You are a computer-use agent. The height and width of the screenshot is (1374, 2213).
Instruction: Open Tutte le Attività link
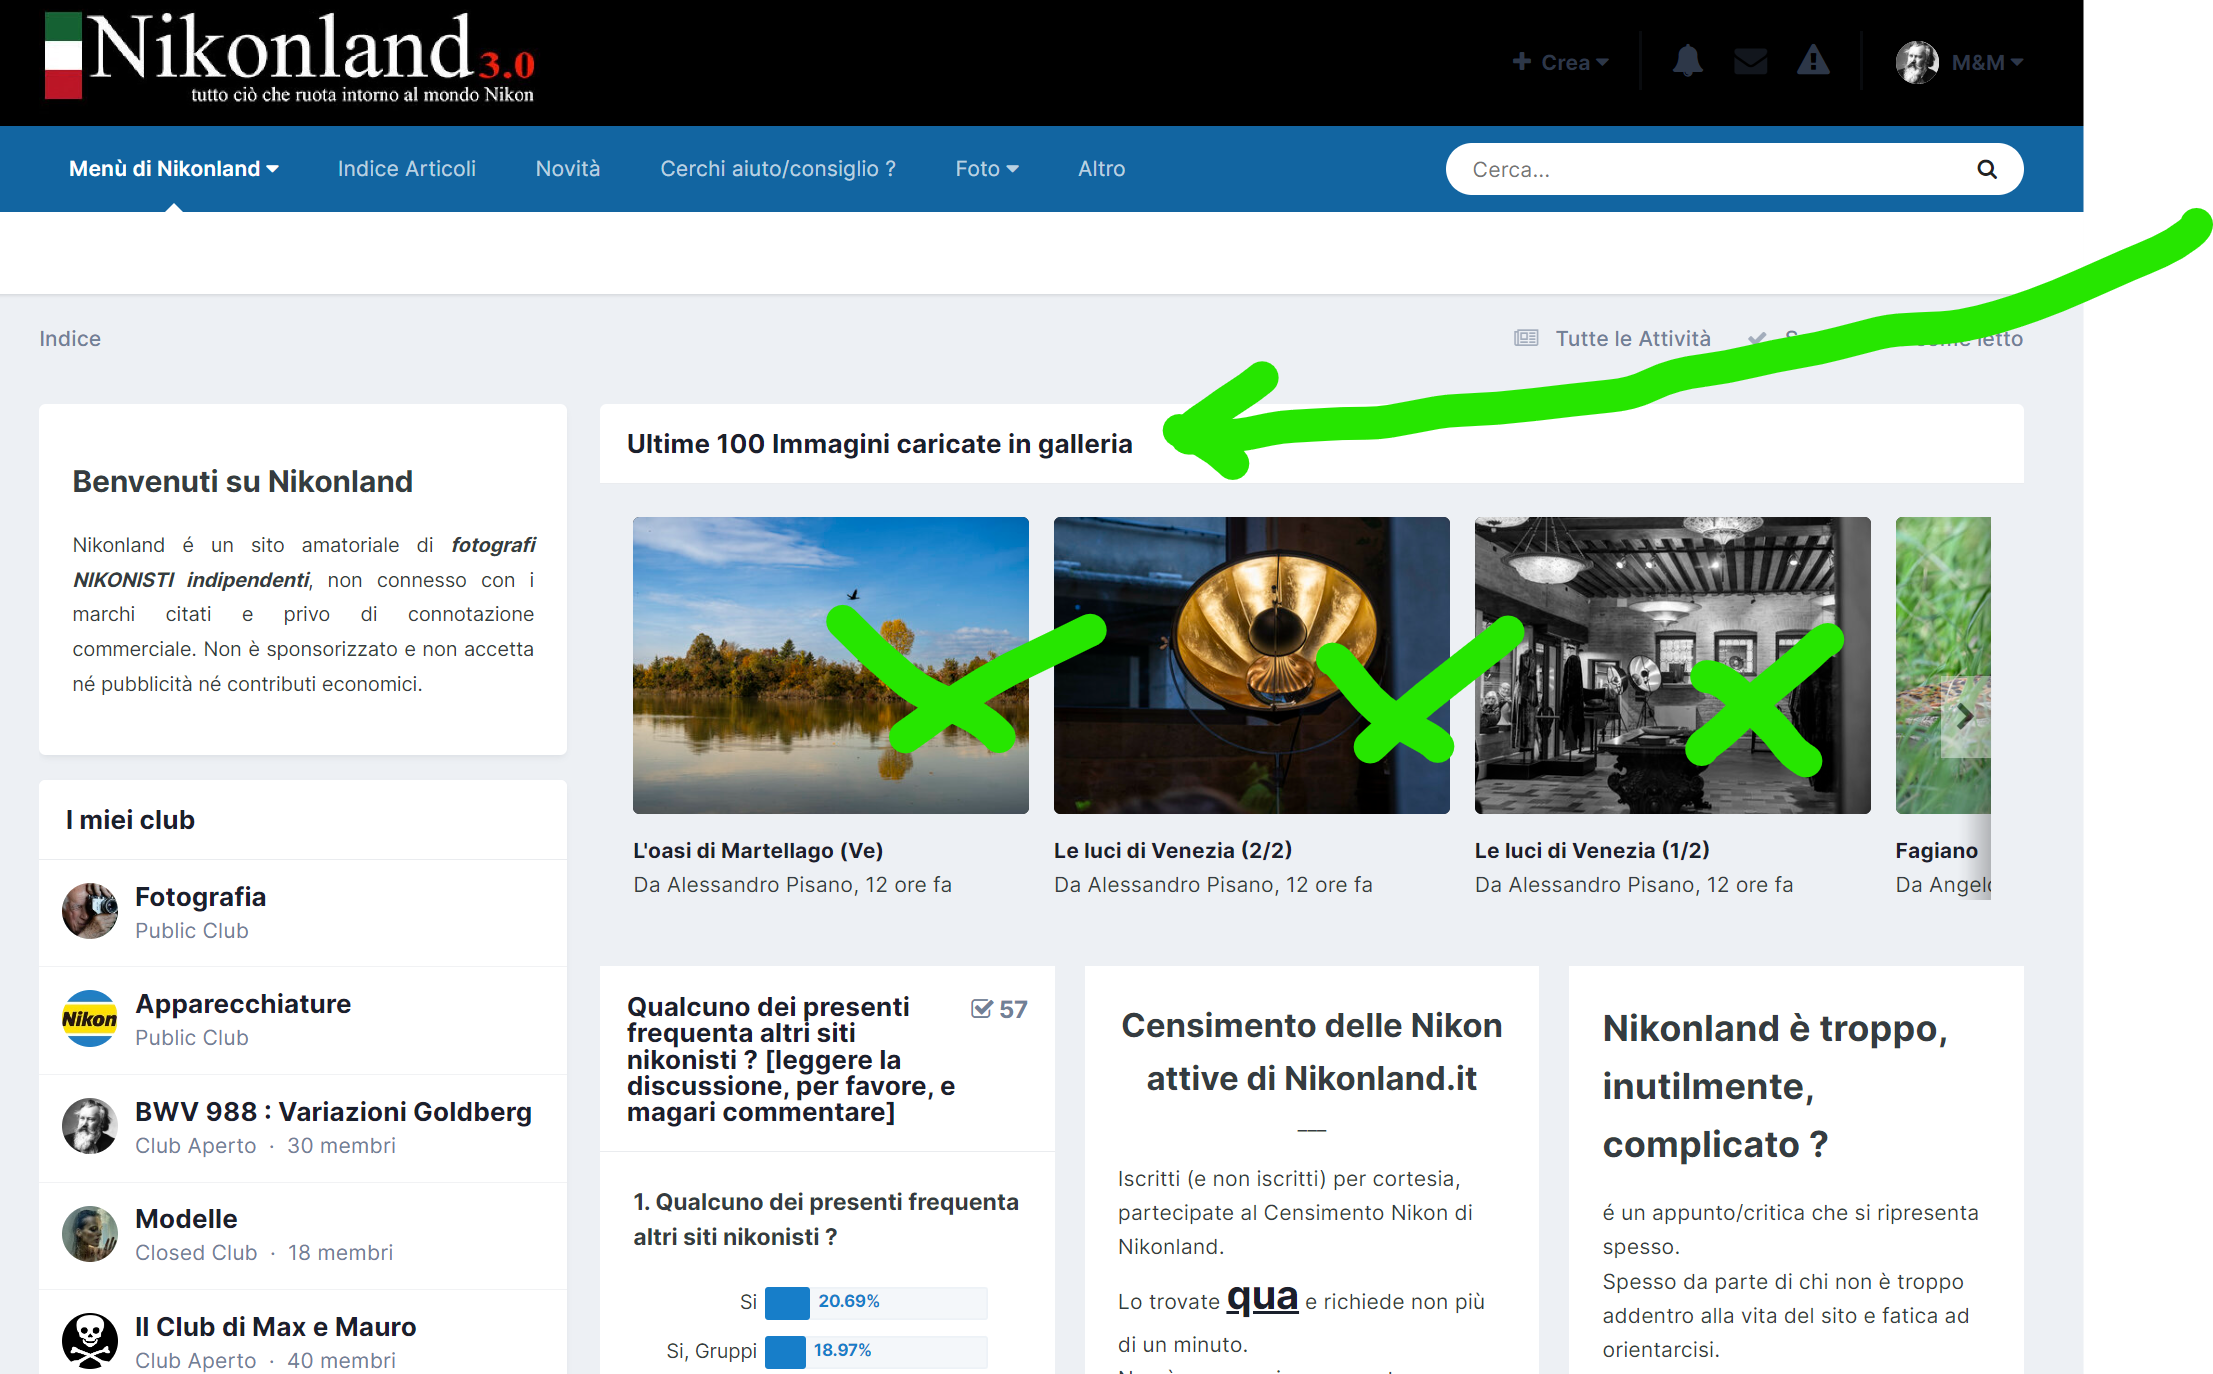pyautogui.click(x=1633, y=338)
